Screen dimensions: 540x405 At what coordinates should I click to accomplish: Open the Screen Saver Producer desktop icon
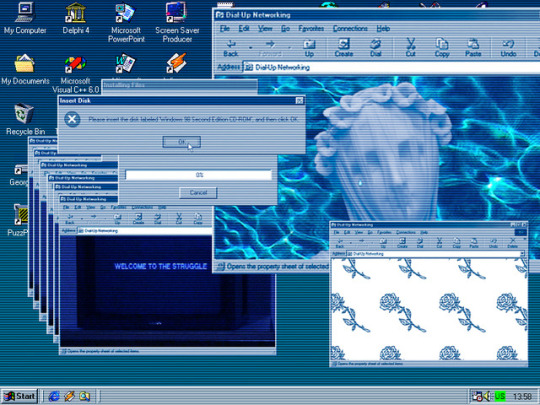point(177,22)
